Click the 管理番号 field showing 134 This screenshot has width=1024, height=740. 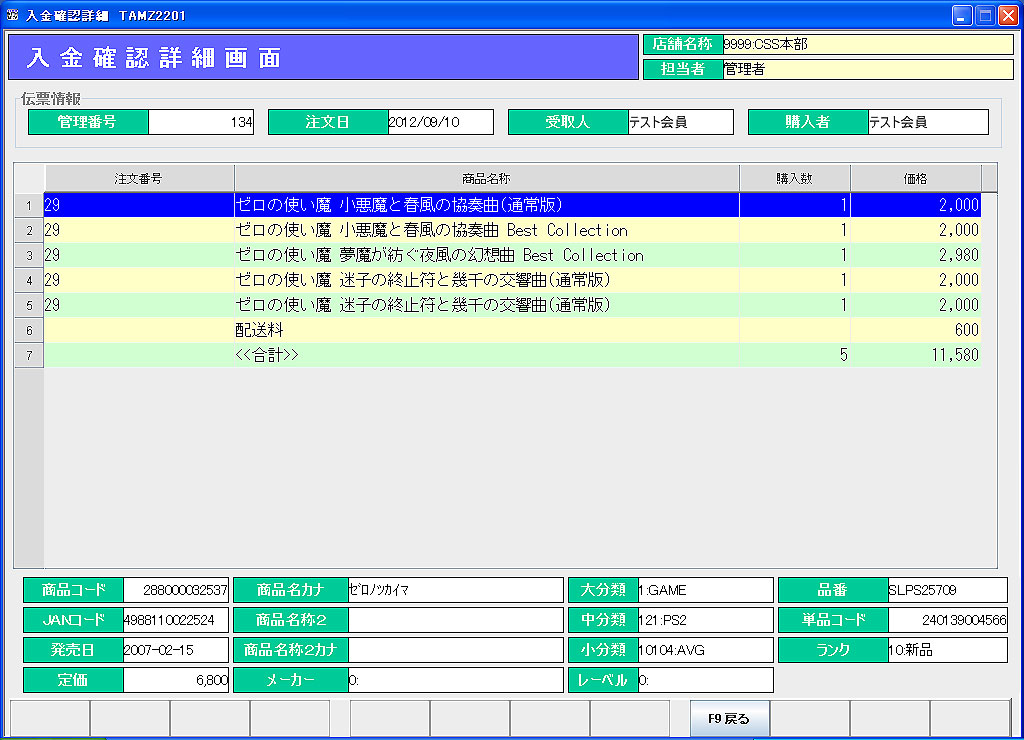pos(200,122)
